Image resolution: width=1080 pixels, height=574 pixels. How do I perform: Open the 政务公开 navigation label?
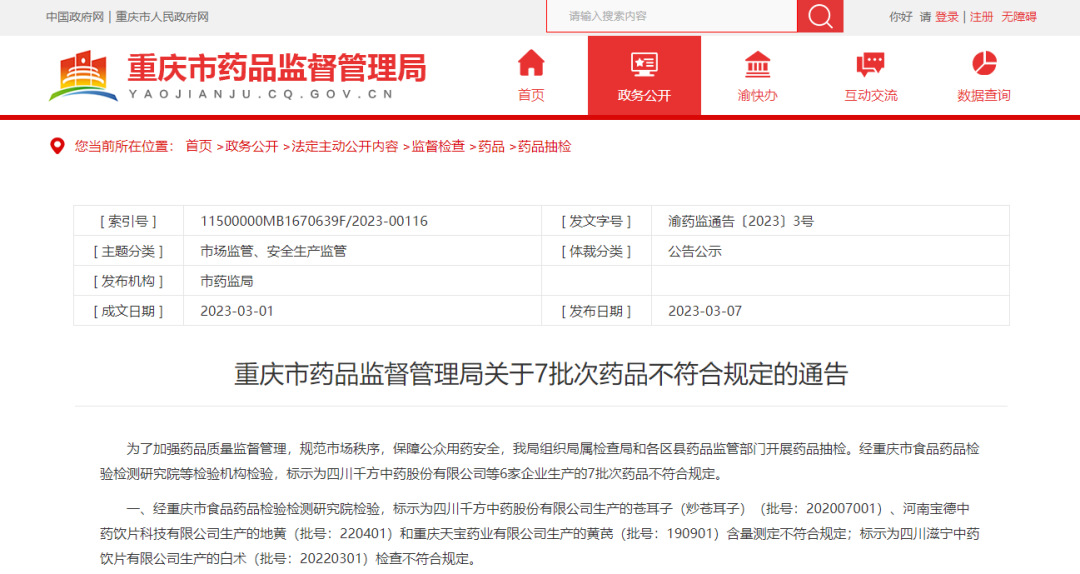click(x=644, y=95)
